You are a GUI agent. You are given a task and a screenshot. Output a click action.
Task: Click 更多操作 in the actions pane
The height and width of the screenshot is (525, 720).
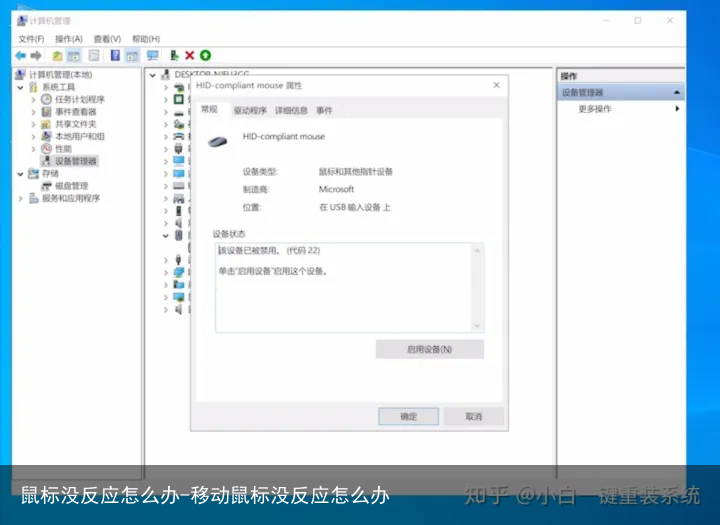[x=595, y=109]
